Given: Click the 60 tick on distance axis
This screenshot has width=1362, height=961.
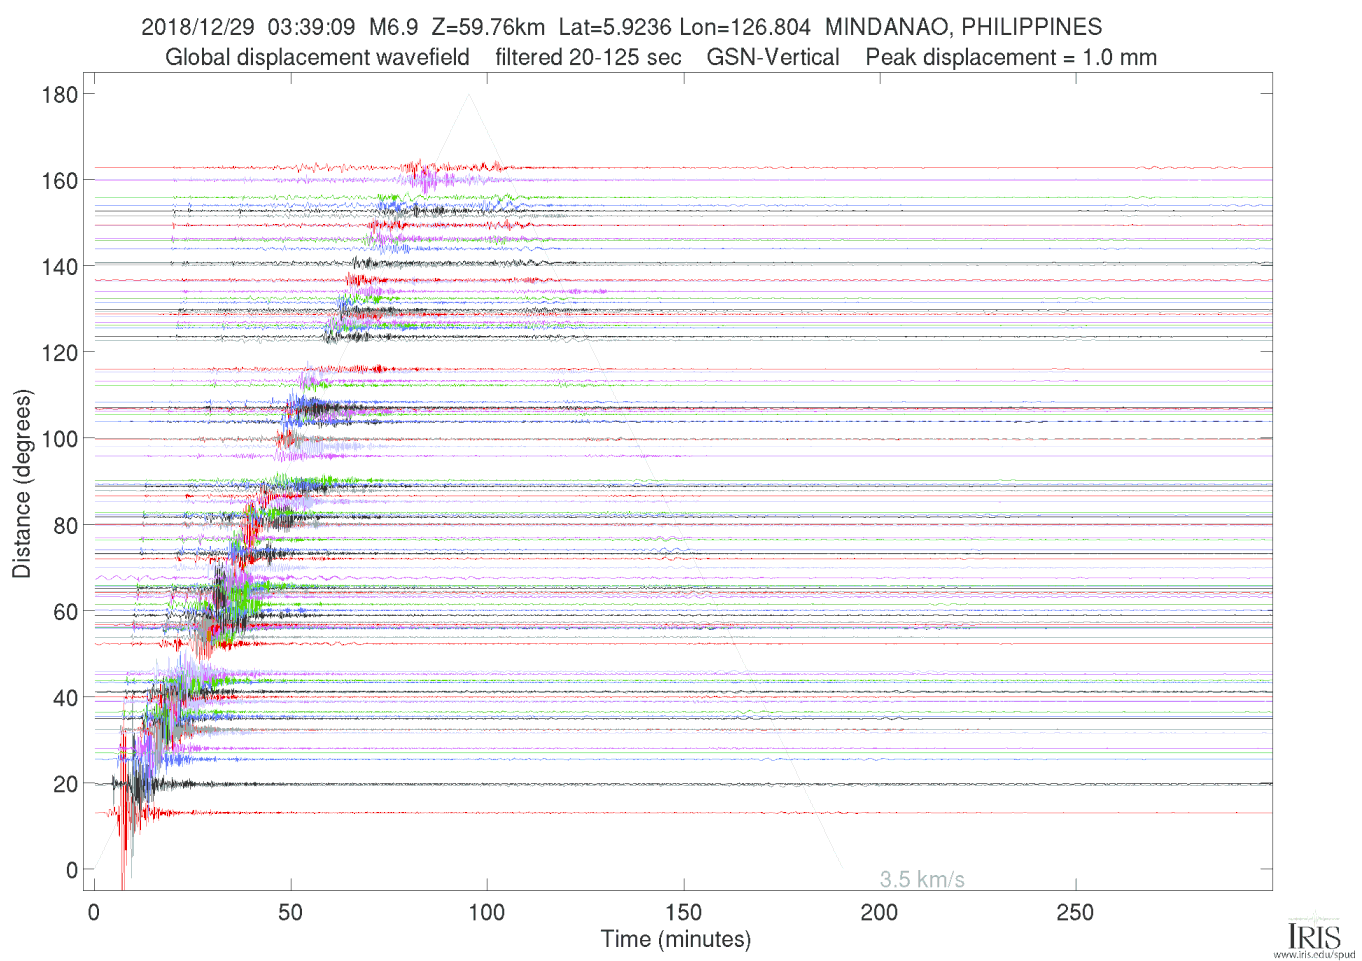Looking at the screenshot, I should coord(65,612).
